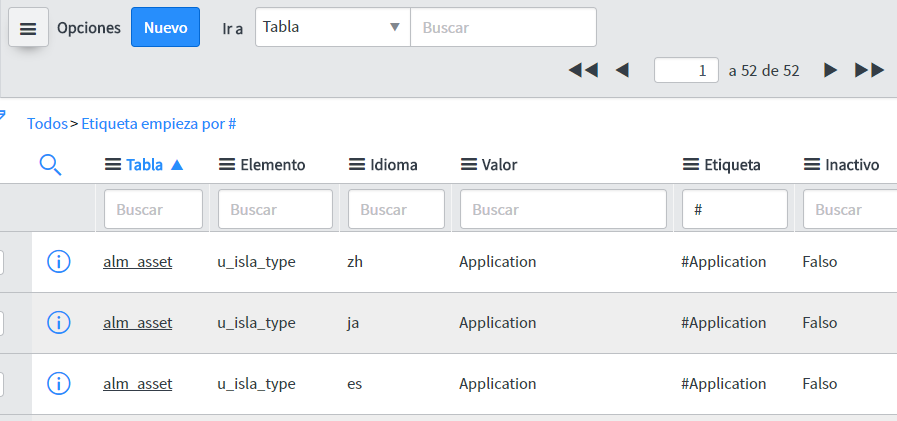The image size is (897, 421).
Task: Click u_isla_type in the ja row
Action: point(256,323)
